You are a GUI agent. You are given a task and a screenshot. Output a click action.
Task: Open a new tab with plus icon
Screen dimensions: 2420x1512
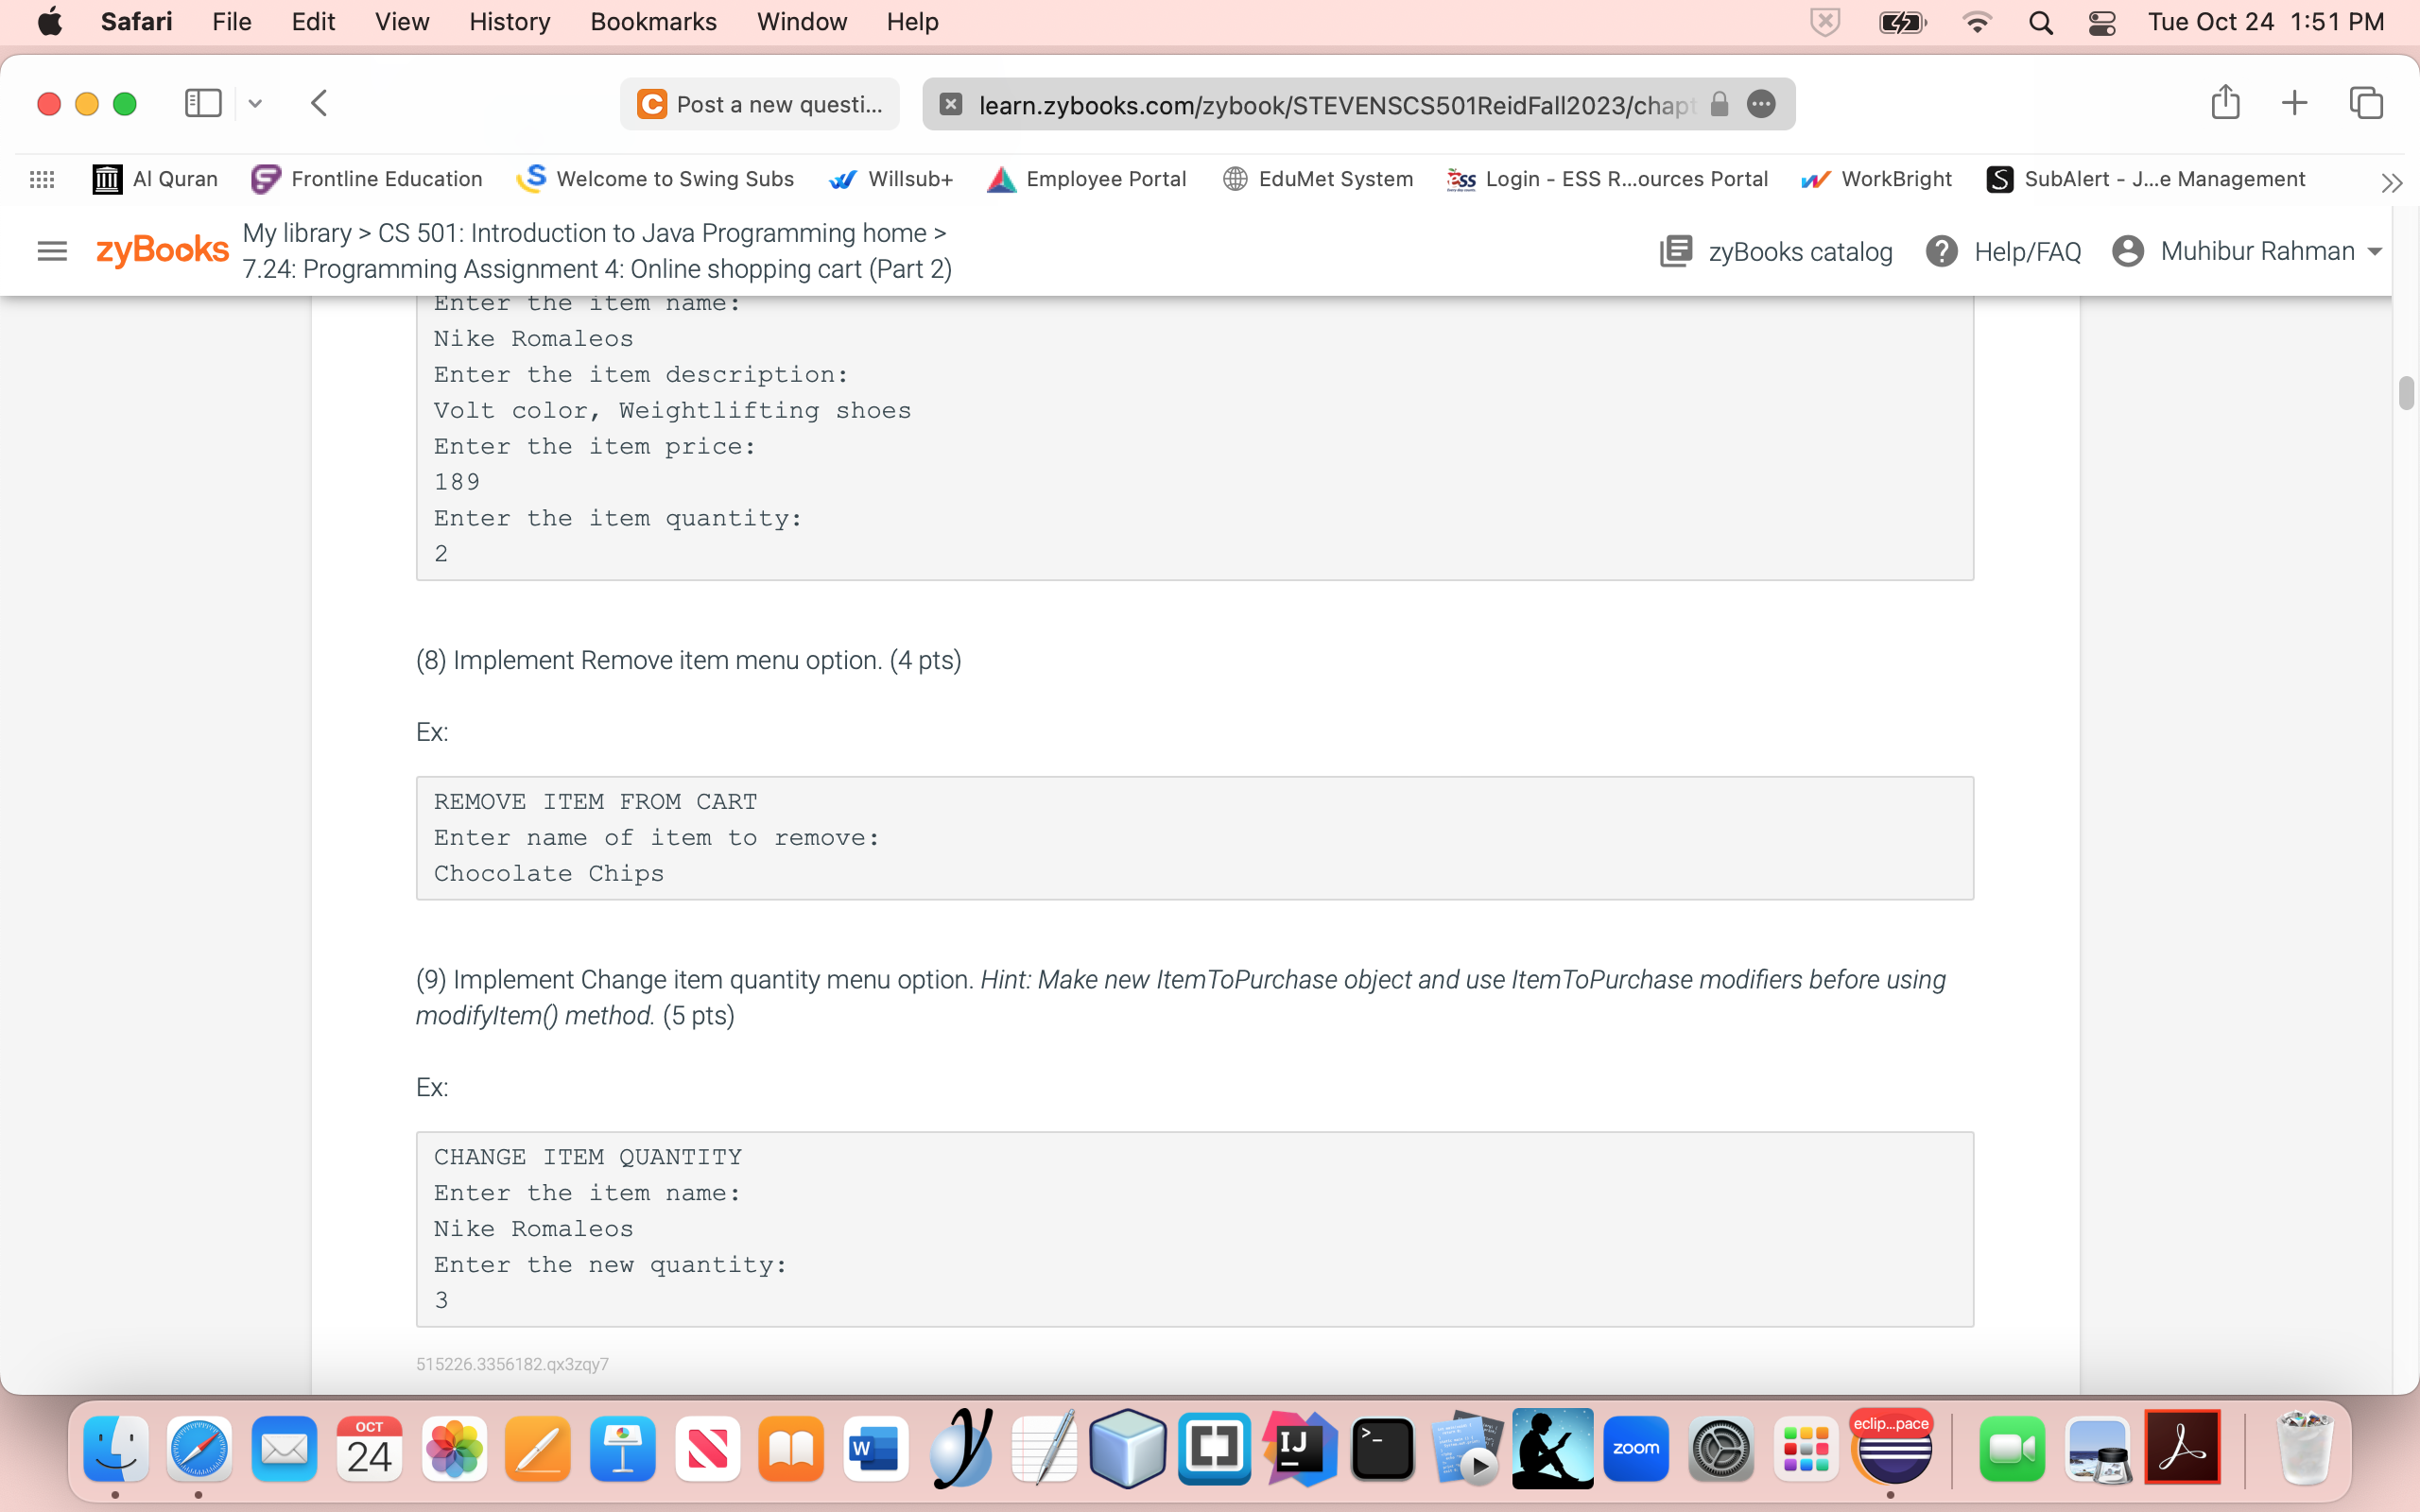pyautogui.click(x=2294, y=103)
